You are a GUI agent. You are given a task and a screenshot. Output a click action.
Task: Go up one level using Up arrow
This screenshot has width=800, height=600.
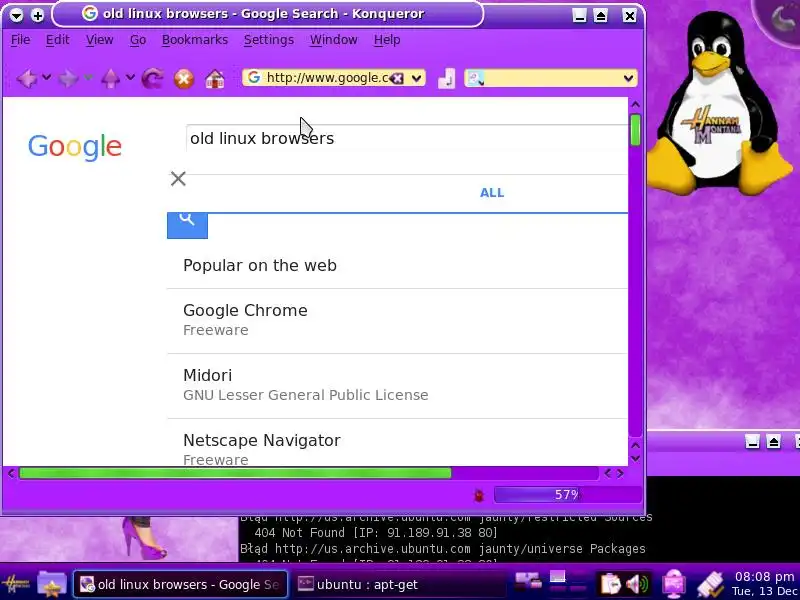pyautogui.click(x=110, y=79)
